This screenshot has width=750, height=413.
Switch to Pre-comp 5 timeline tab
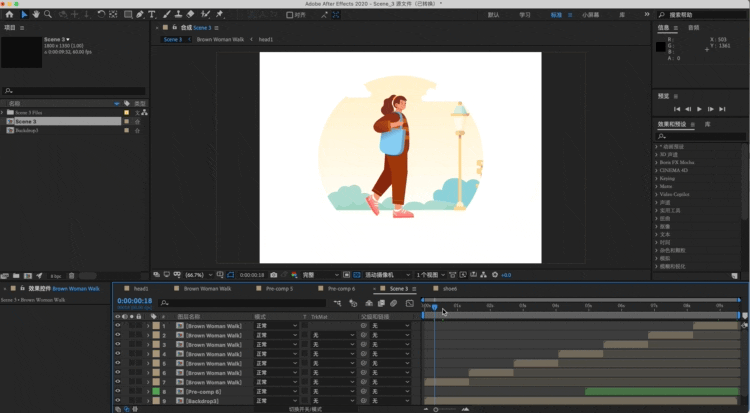279,288
